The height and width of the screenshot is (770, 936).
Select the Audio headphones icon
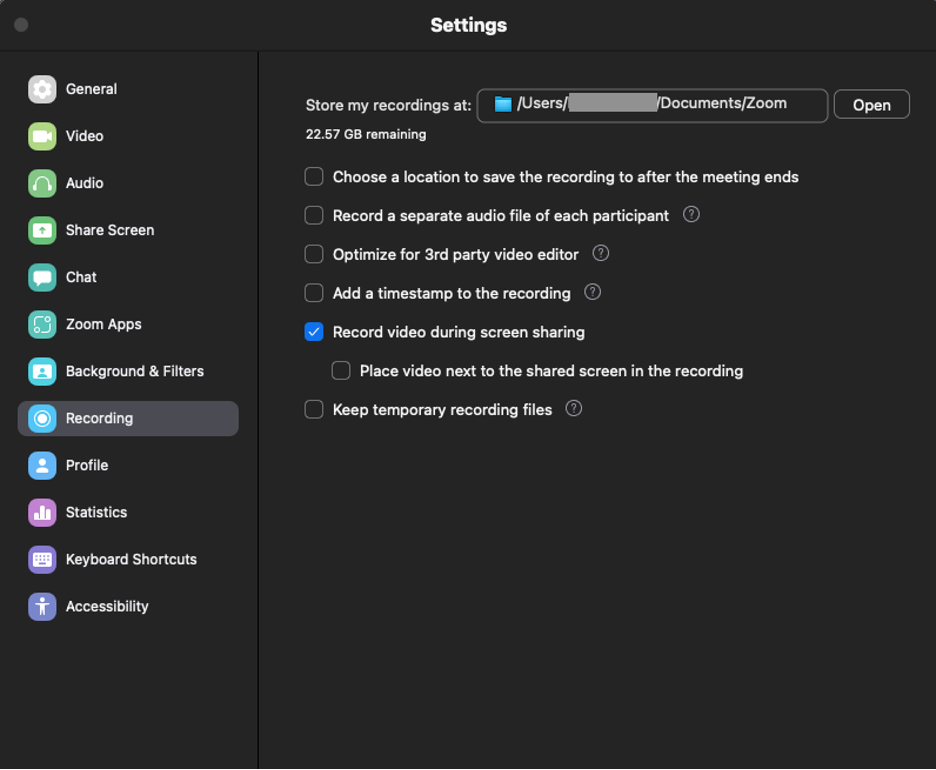pos(42,183)
